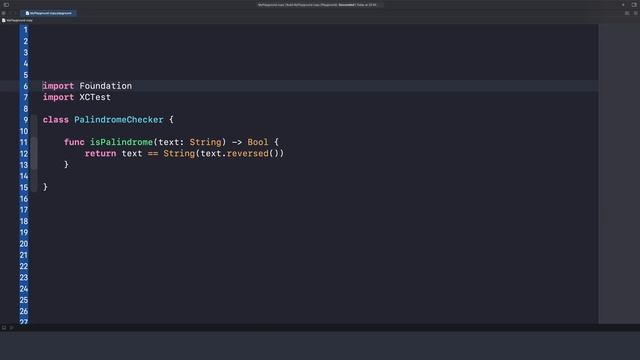Add an editor on the right
The image size is (640, 360).
pyautogui.click(x=636, y=13)
